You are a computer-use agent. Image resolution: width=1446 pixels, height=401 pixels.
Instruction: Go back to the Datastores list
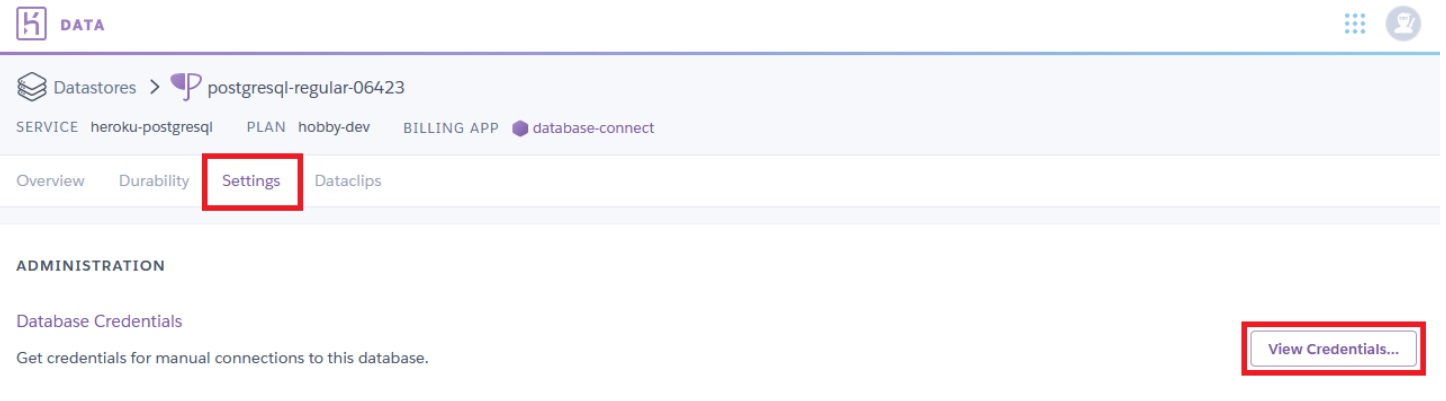94,88
